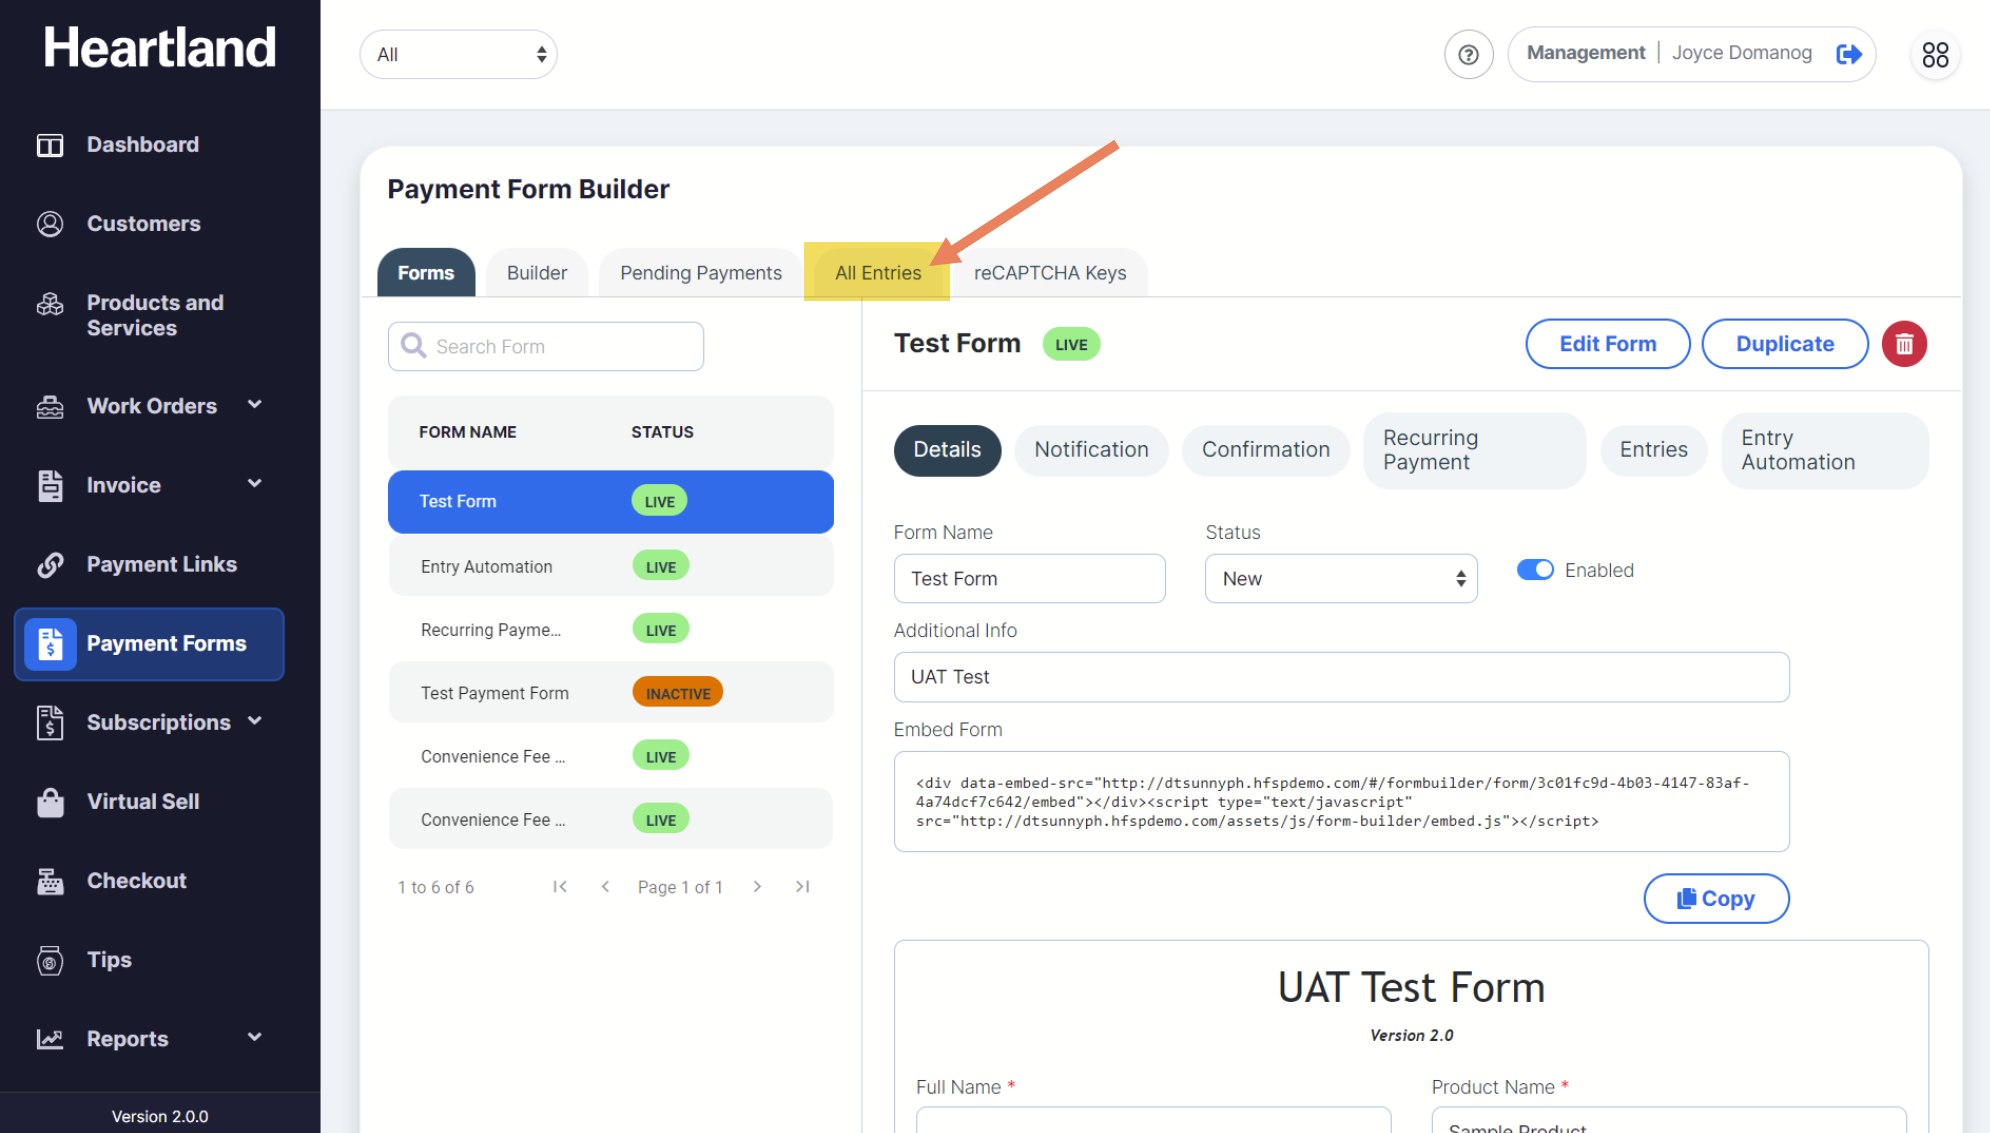Click the Work Orders sidebar icon

click(x=50, y=407)
